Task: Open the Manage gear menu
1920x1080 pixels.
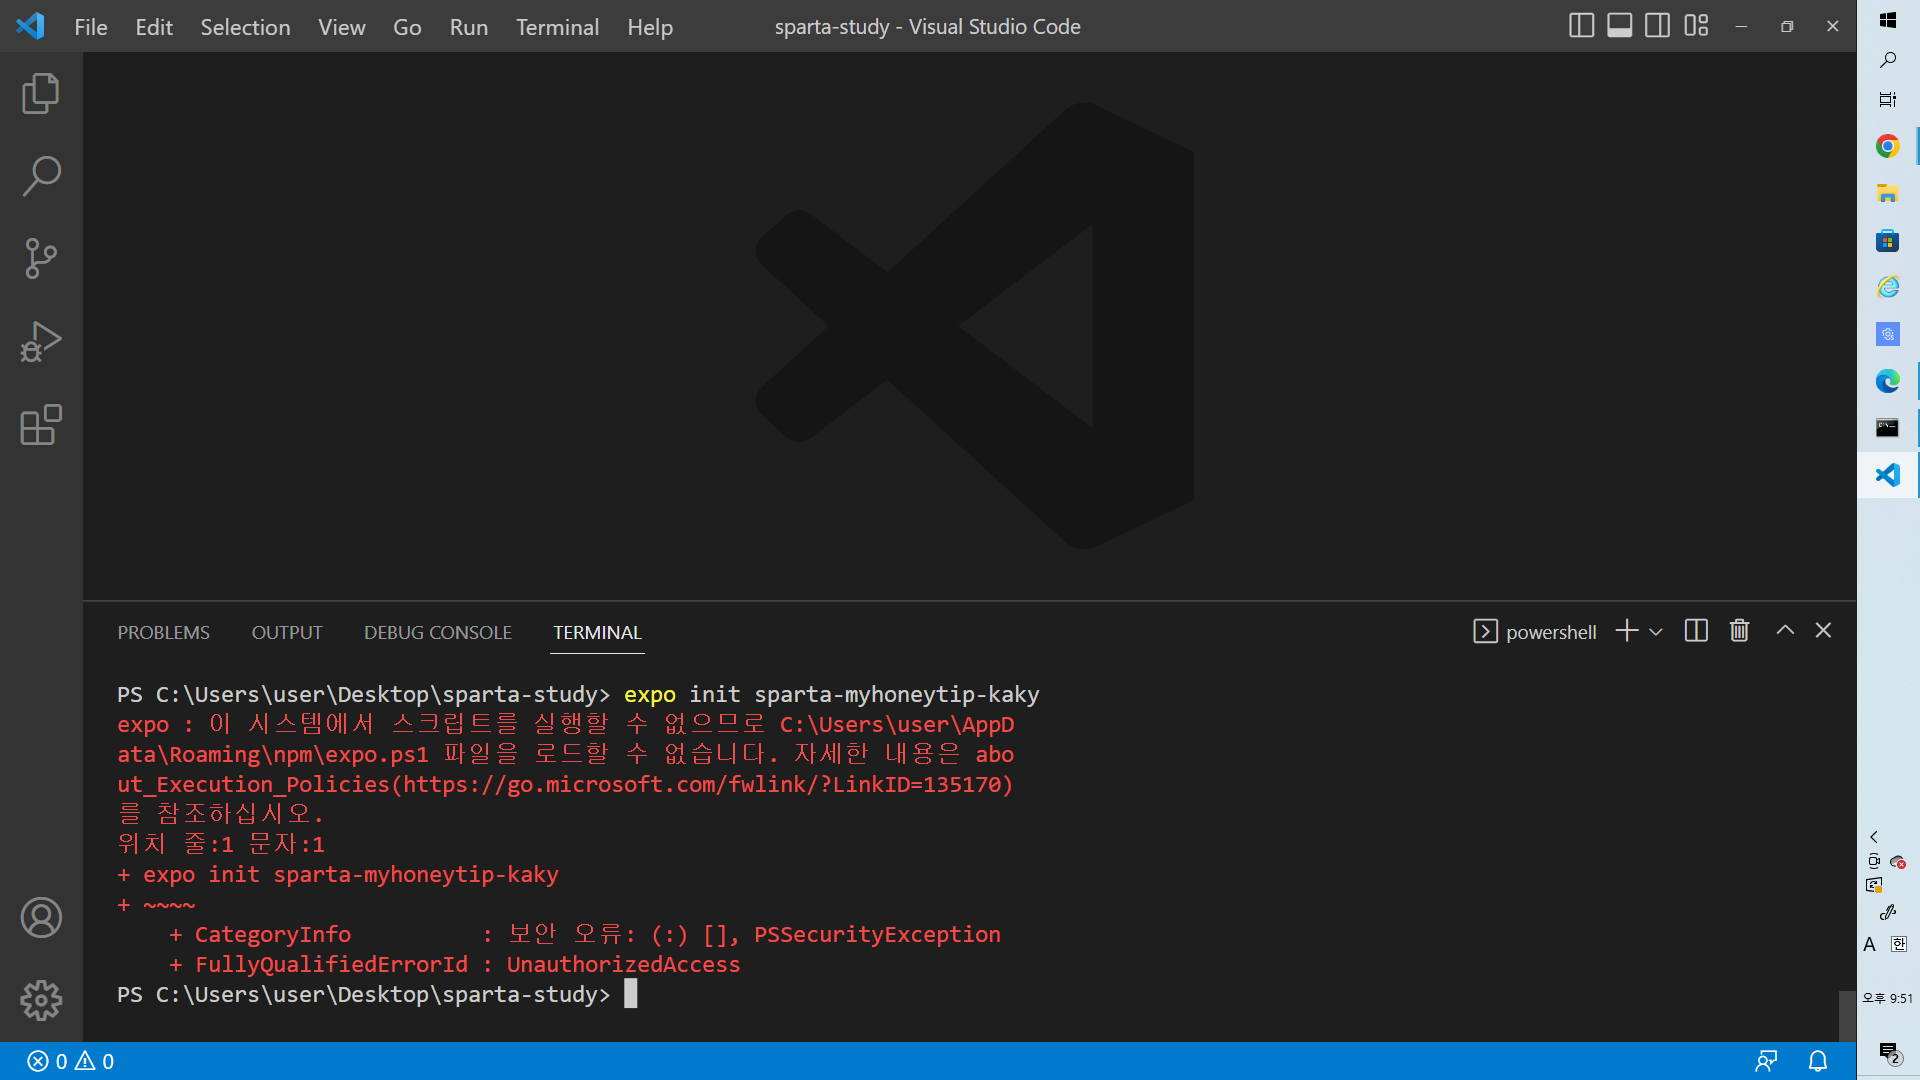Action: coord(41,1000)
